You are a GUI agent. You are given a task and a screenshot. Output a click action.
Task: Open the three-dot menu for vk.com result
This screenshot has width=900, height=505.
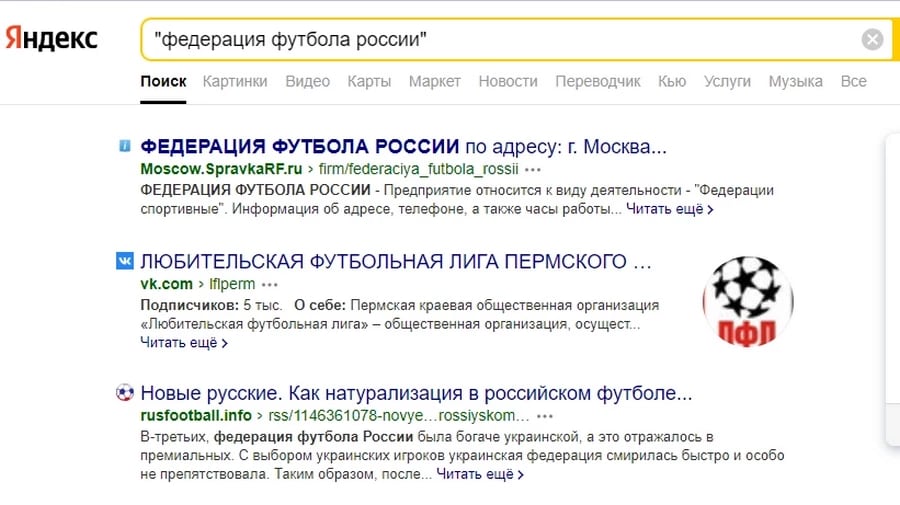pos(269,285)
